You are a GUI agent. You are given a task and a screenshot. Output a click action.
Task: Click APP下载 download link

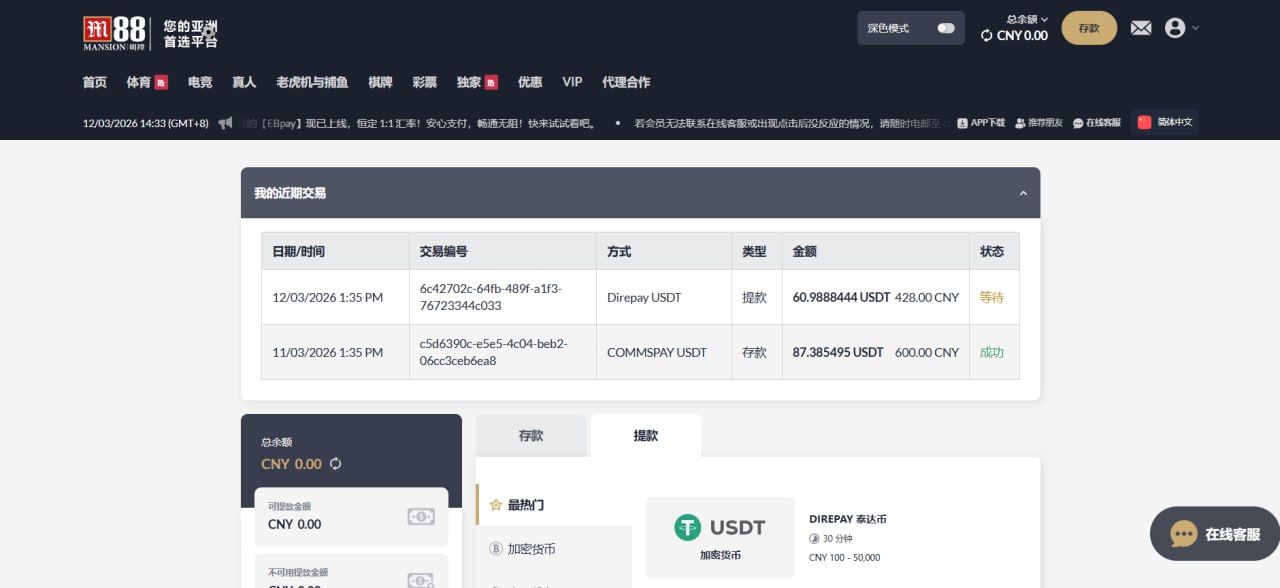(x=981, y=123)
